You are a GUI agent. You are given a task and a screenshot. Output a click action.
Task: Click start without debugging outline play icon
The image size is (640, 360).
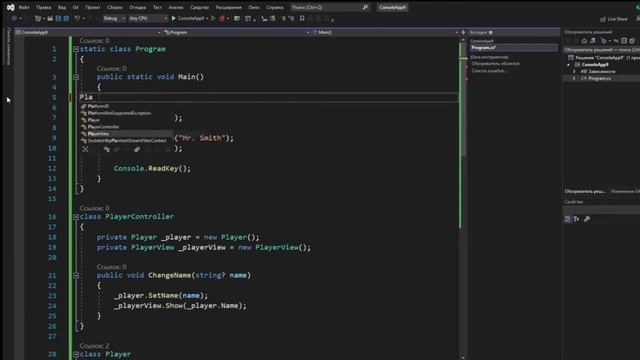tap(213, 18)
